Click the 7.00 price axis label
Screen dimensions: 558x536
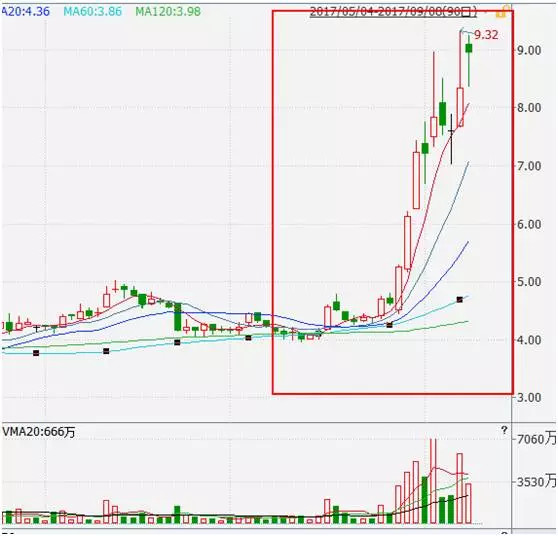click(x=529, y=166)
